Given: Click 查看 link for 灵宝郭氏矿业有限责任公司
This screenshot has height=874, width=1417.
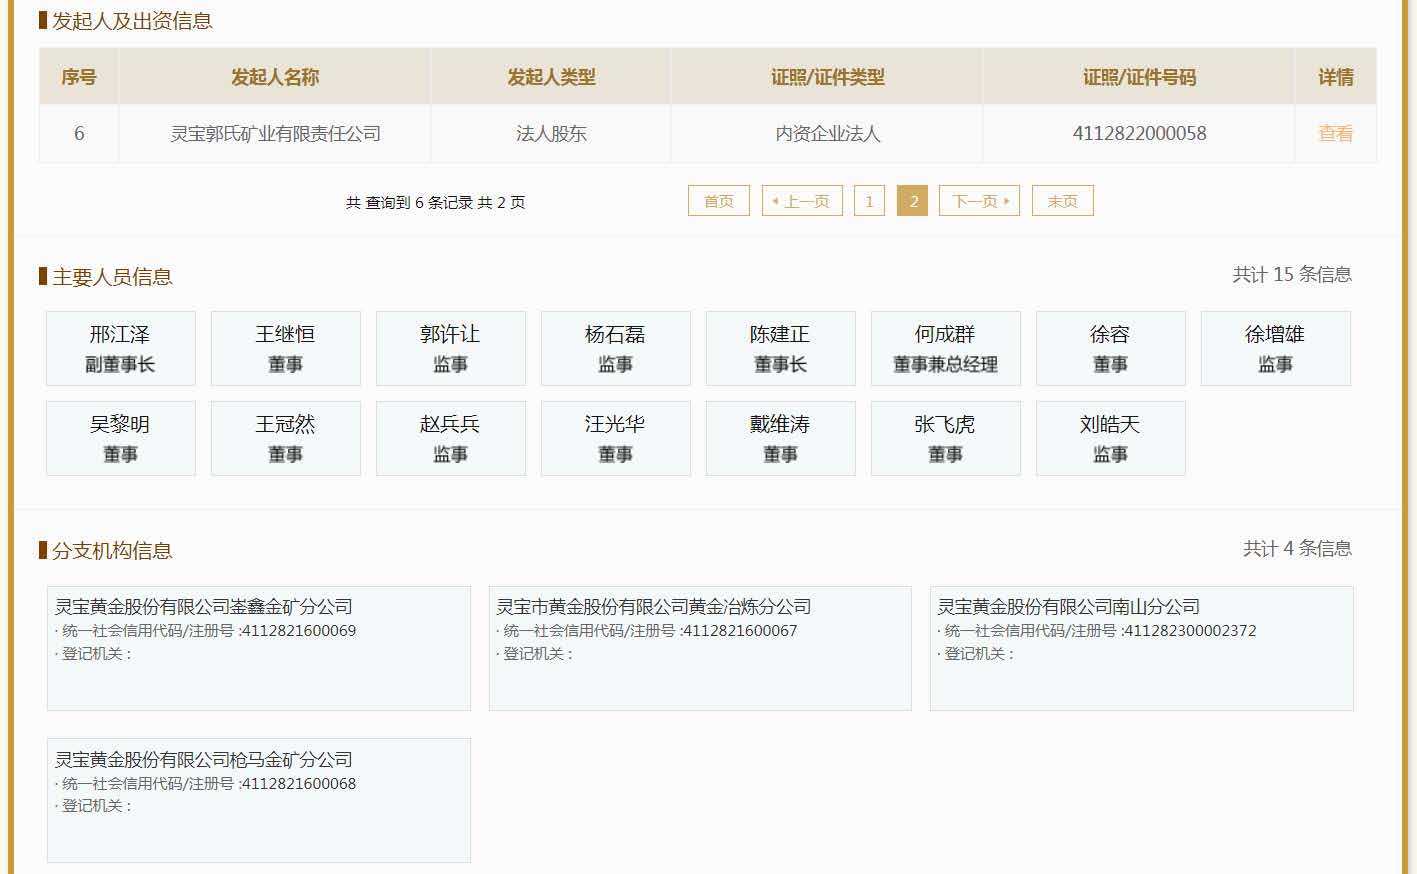Looking at the screenshot, I should tap(1335, 133).
